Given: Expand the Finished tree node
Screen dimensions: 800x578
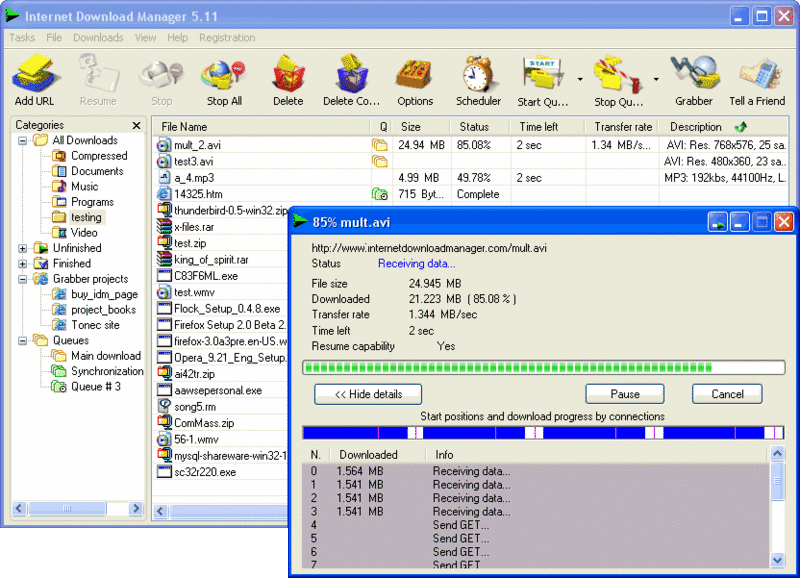Looking at the screenshot, I should (x=22, y=264).
